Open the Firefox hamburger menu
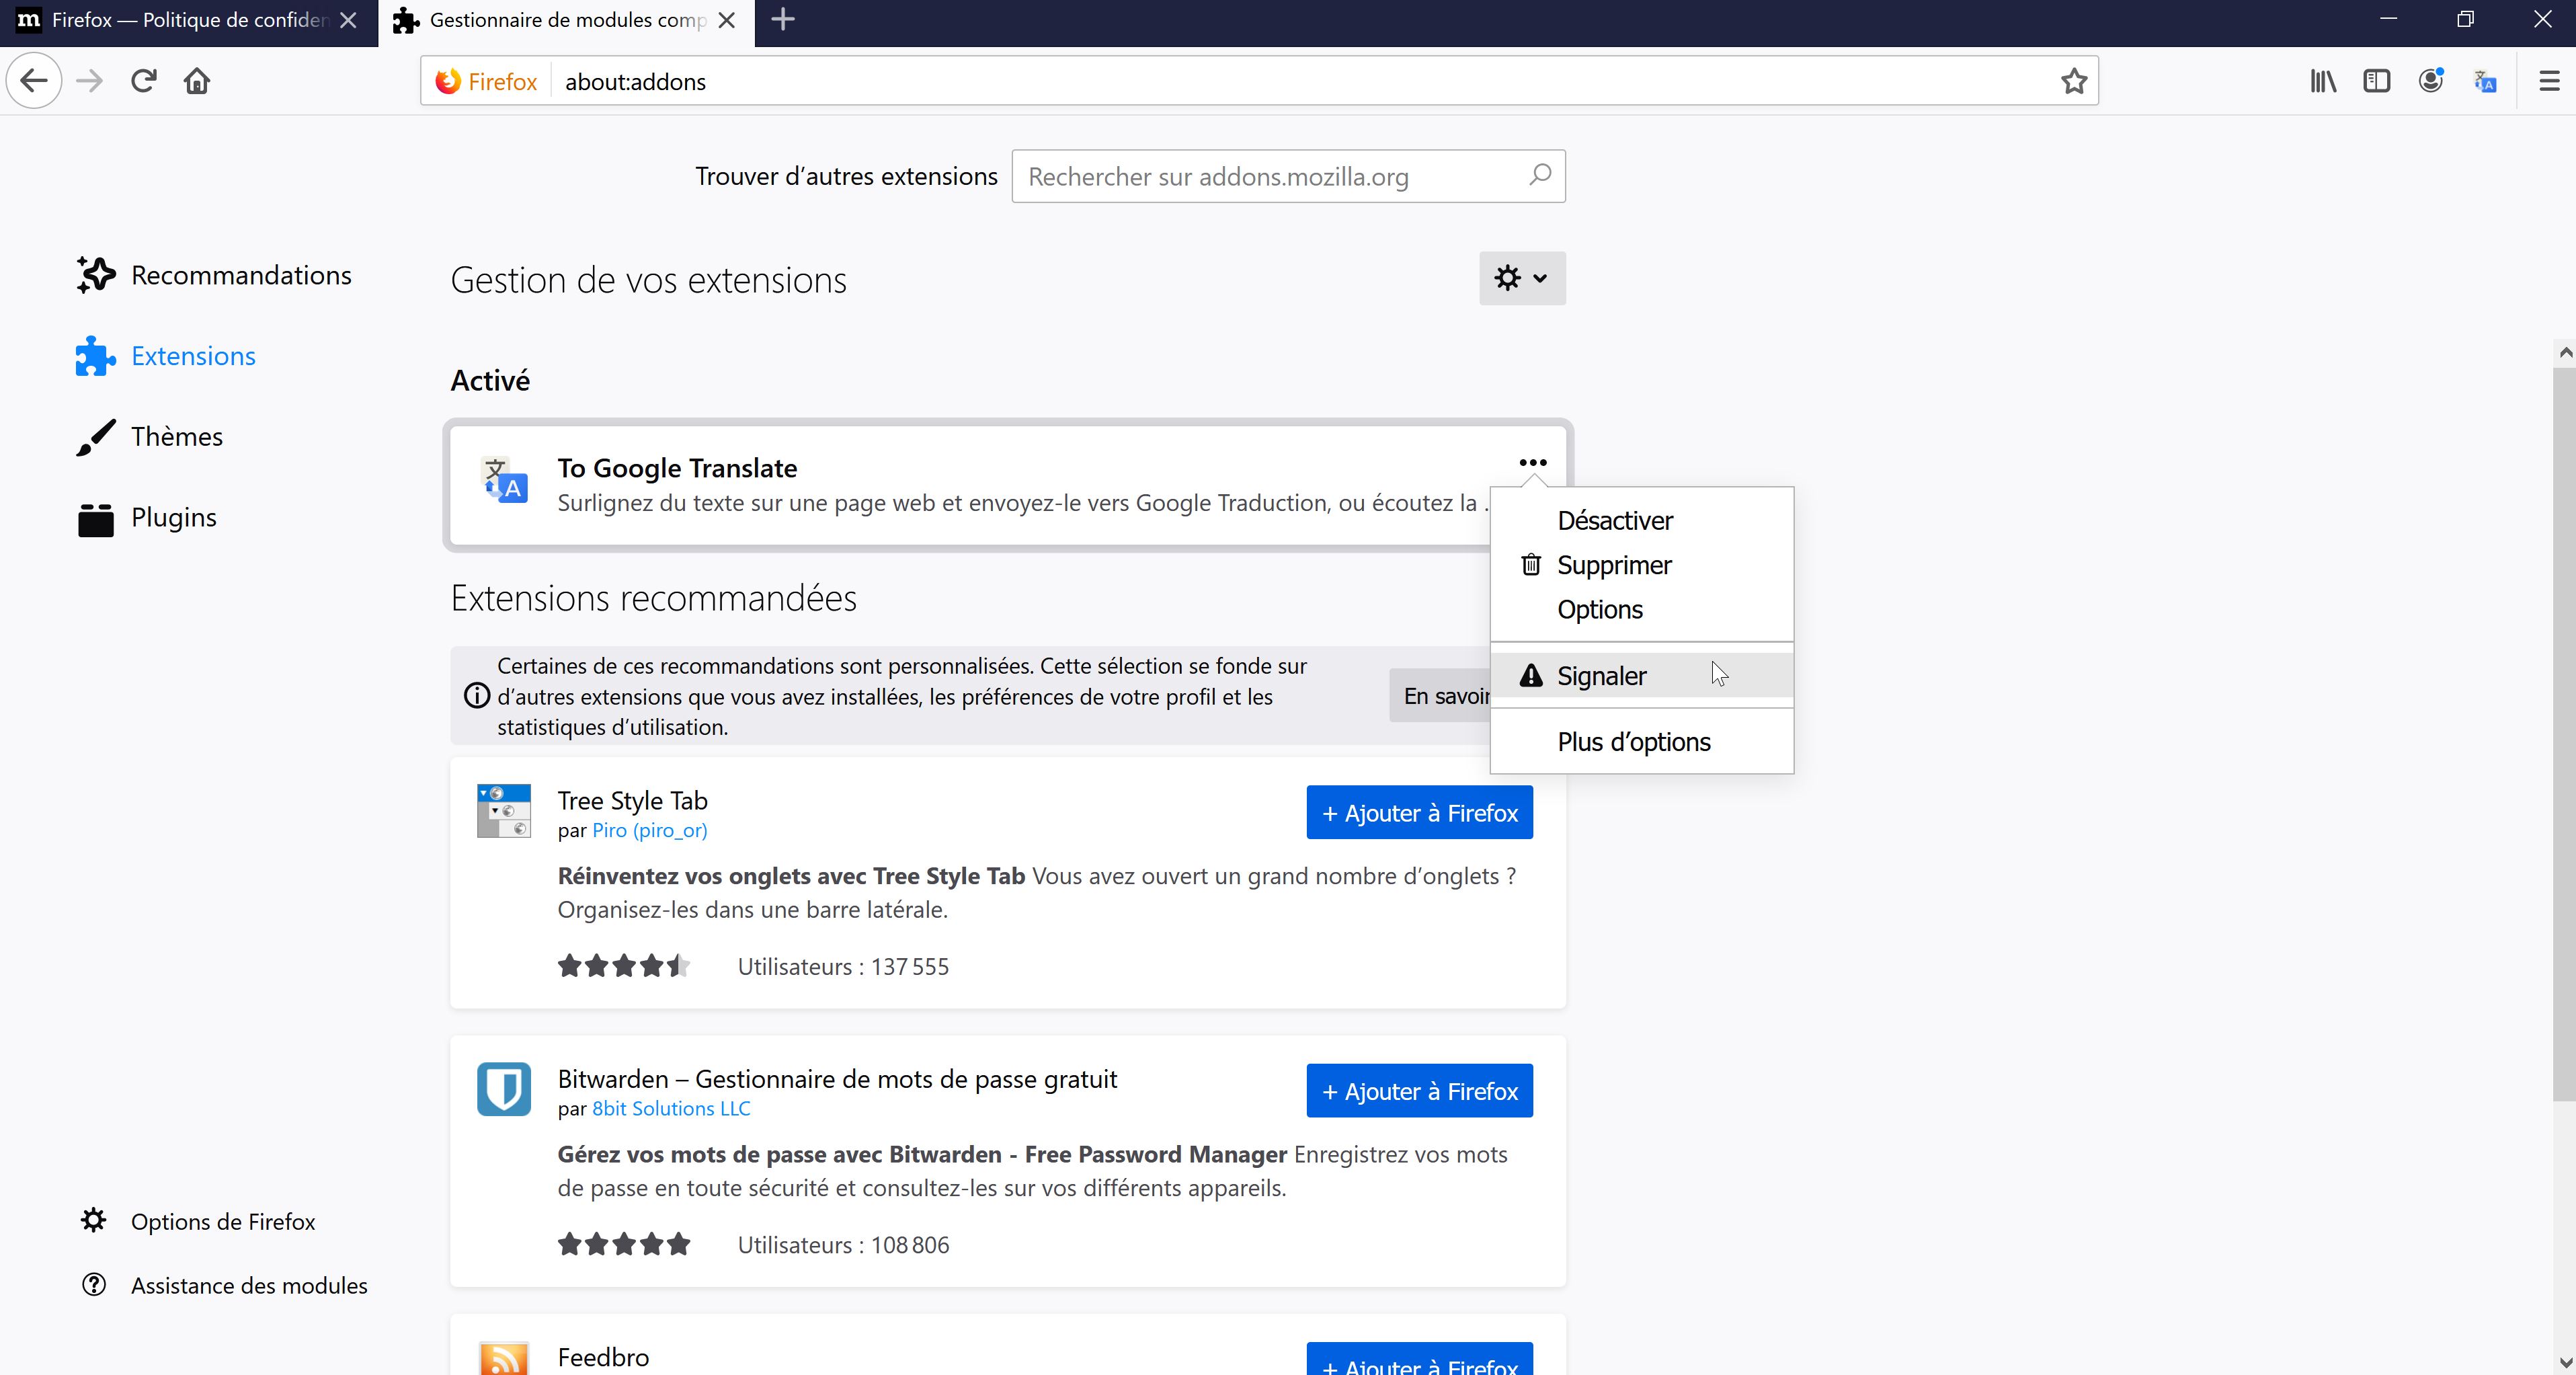 coord(2549,81)
